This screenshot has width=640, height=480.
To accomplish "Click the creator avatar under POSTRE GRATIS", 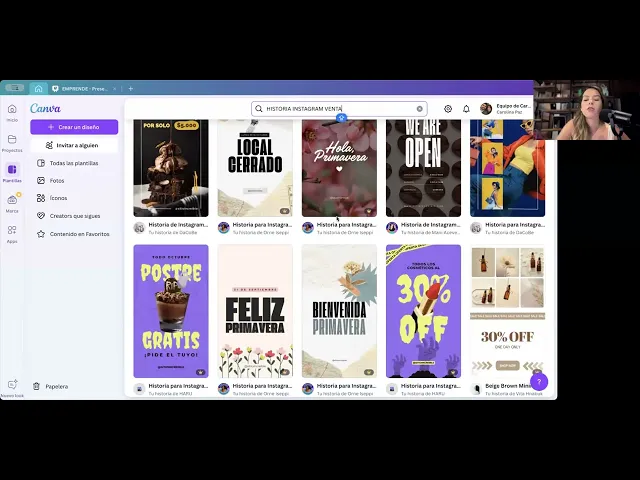I will [140, 389].
